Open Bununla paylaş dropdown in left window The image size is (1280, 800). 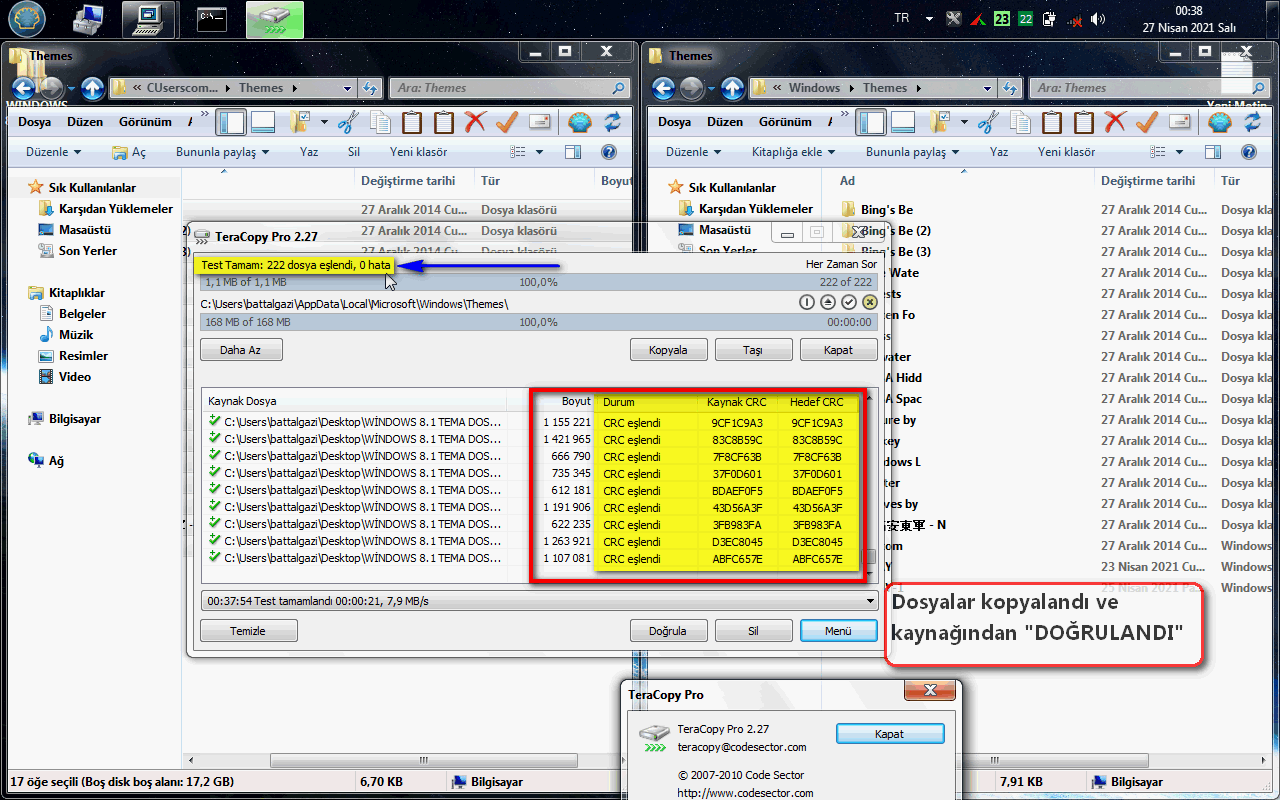click(x=223, y=152)
